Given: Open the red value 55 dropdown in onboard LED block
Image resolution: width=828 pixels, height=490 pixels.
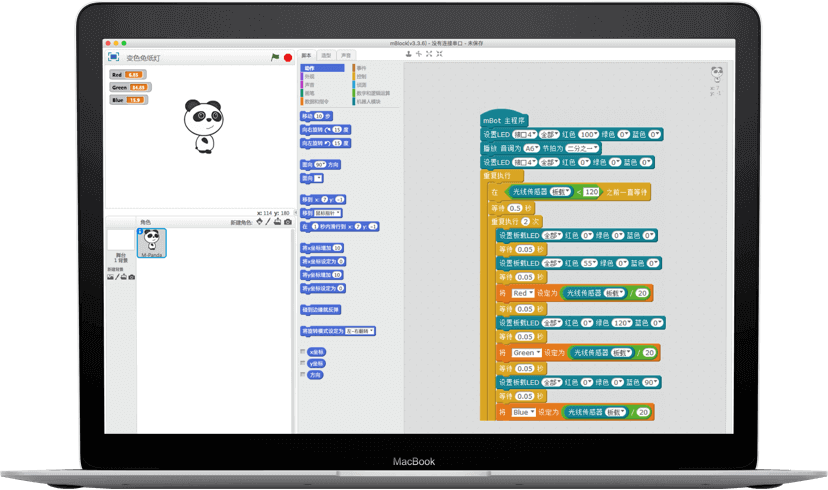Looking at the screenshot, I should (x=589, y=263).
